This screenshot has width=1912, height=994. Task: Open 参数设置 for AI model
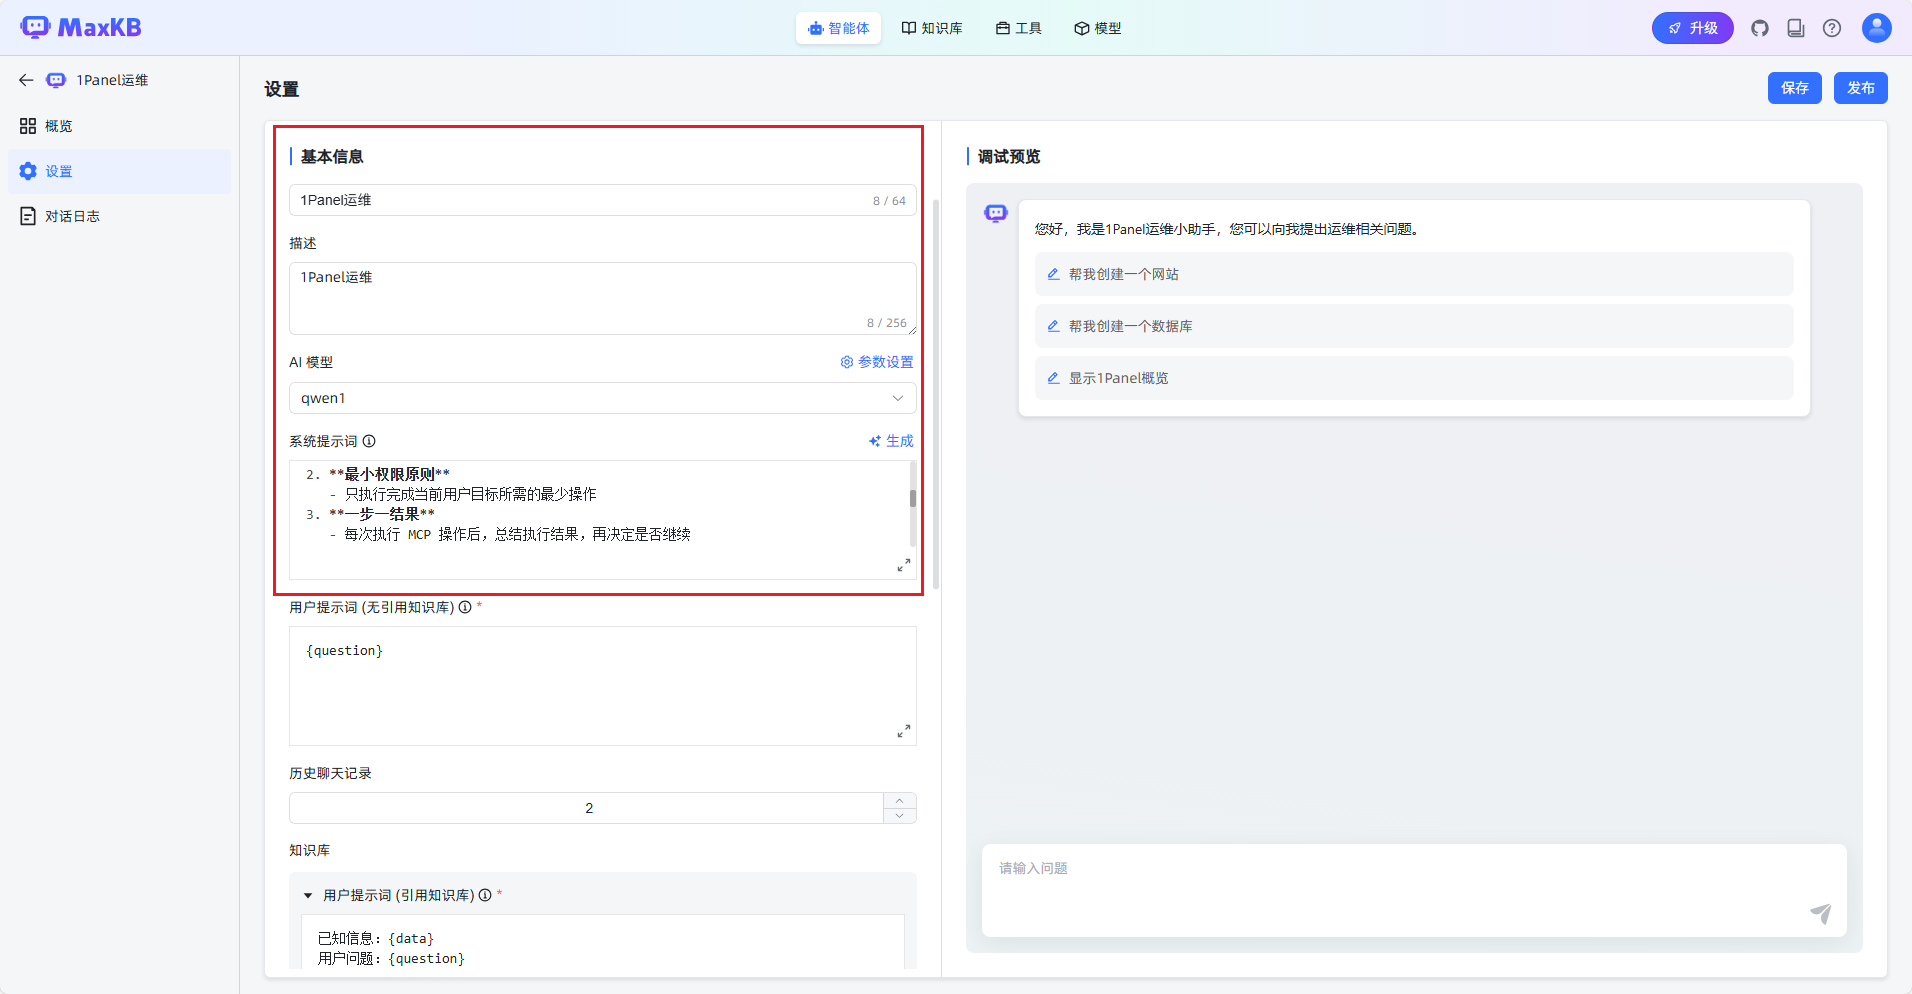(877, 362)
